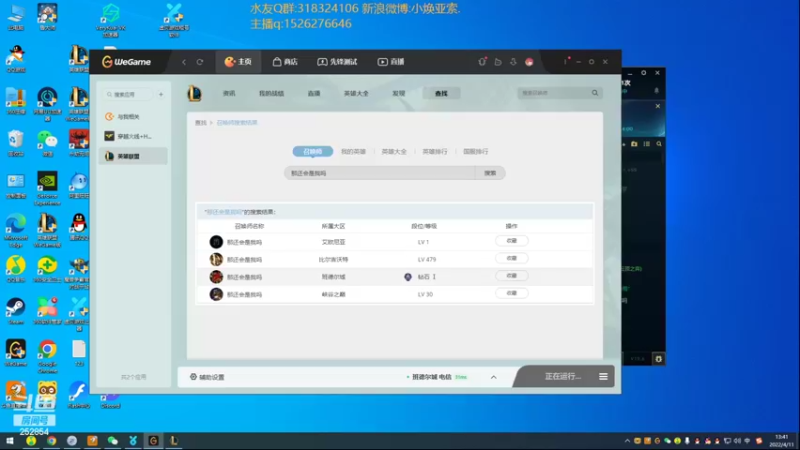Add an app with the sidebar plus button
This screenshot has height=450, width=800.
(x=161, y=94)
